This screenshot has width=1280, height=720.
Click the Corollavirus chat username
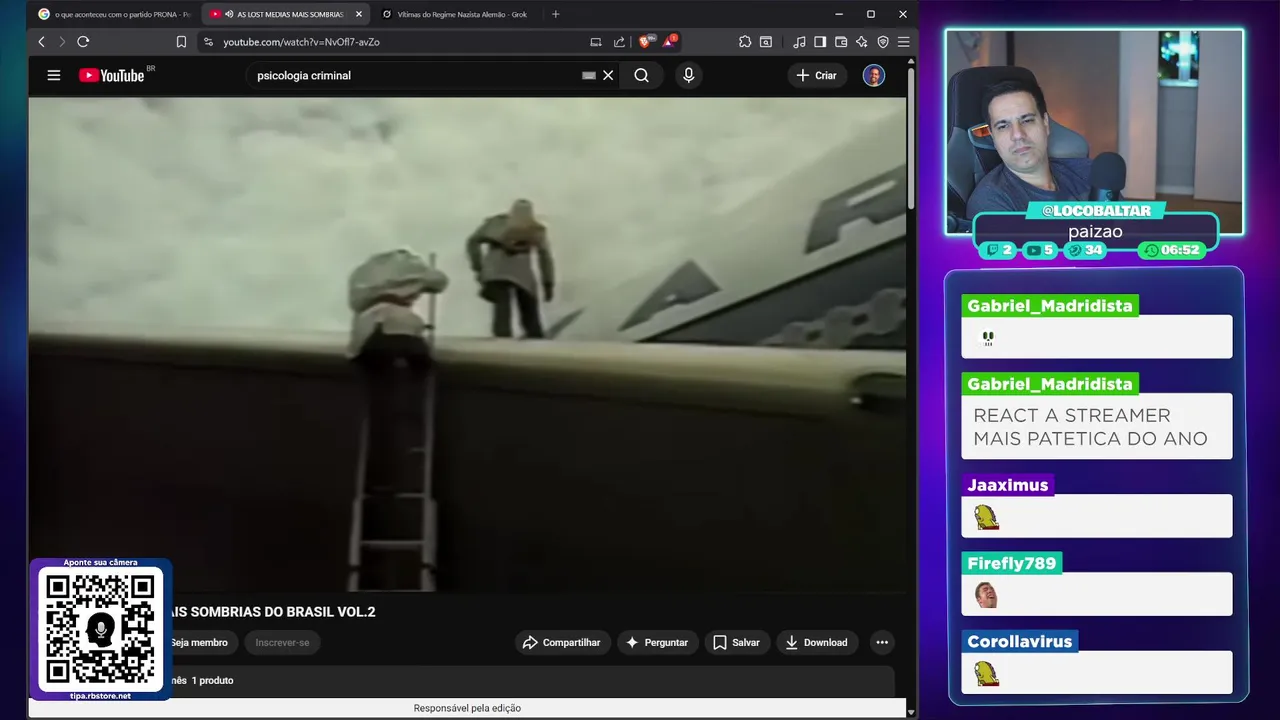click(1019, 642)
